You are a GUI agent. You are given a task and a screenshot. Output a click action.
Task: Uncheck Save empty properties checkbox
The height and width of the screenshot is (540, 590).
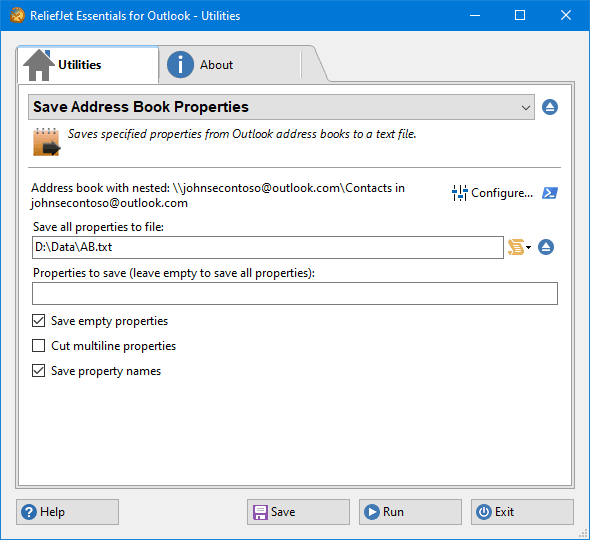(x=38, y=321)
